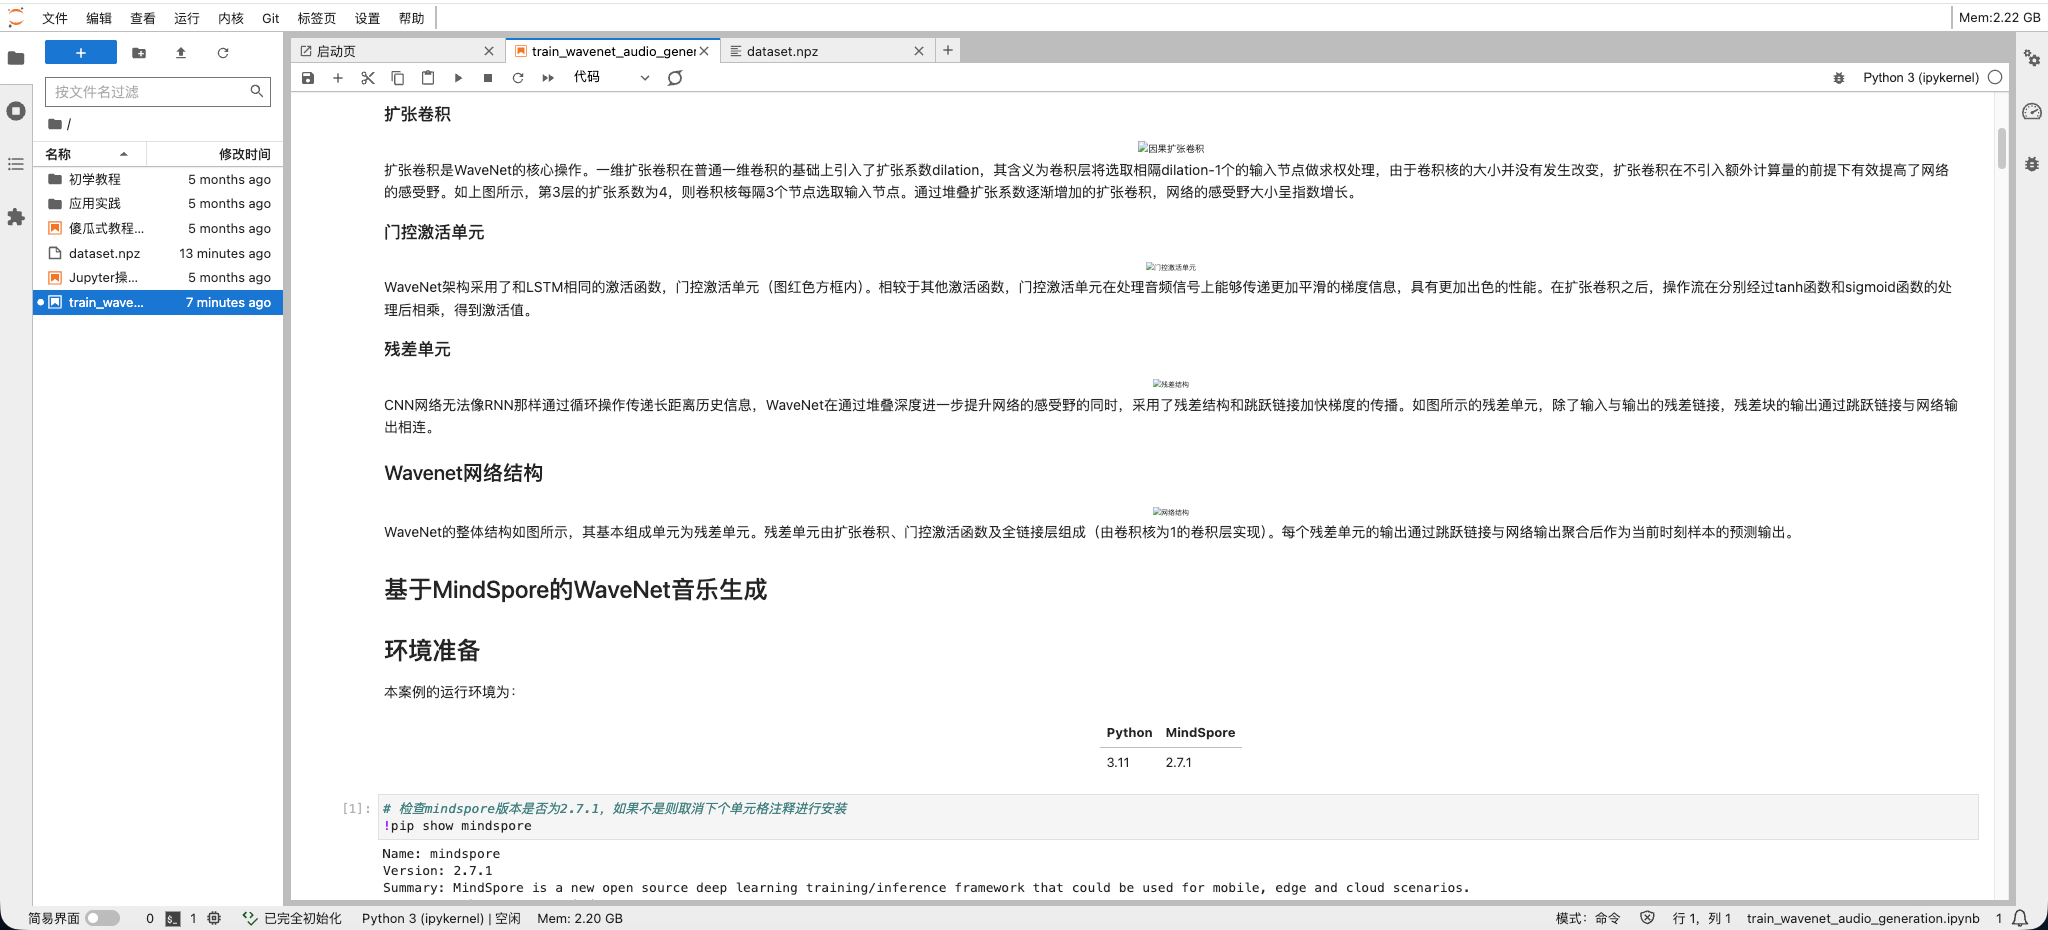Click Mem: 2.20 GB in status bar
This screenshot has width=2048, height=930.
click(580, 918)
